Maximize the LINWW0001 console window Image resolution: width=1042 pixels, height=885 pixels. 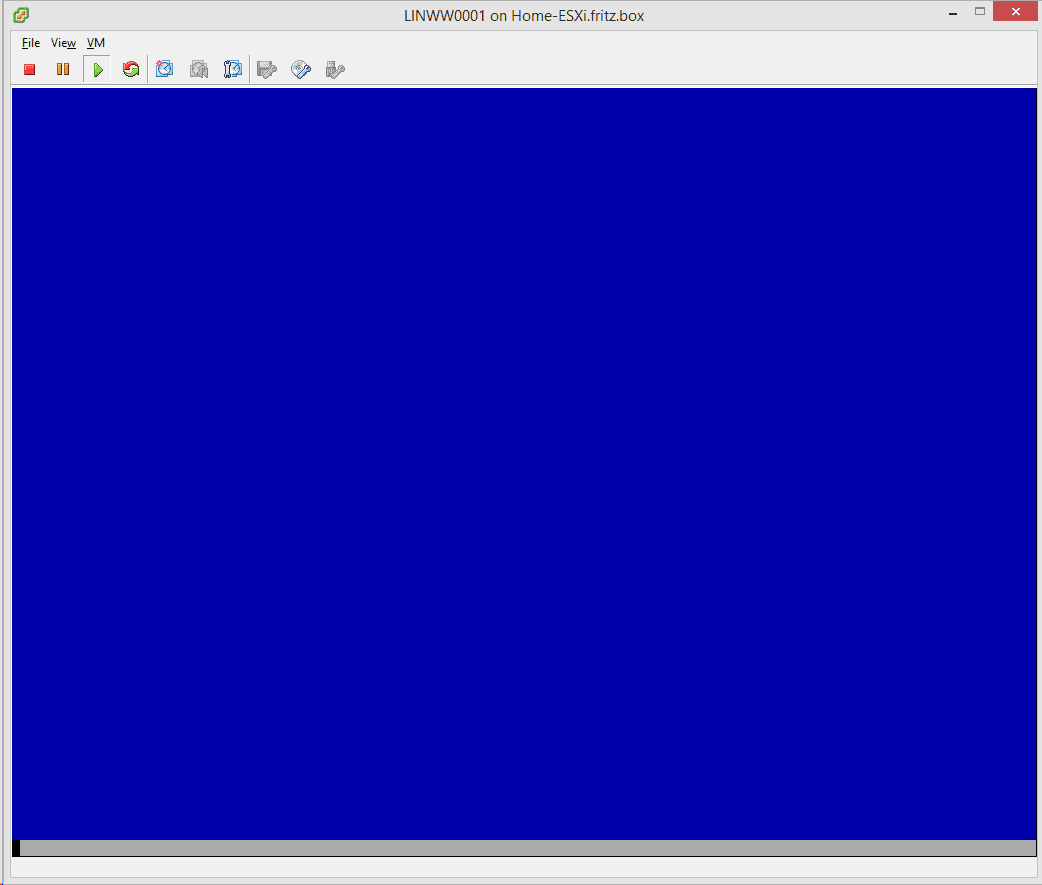click(x=980, y=11)
